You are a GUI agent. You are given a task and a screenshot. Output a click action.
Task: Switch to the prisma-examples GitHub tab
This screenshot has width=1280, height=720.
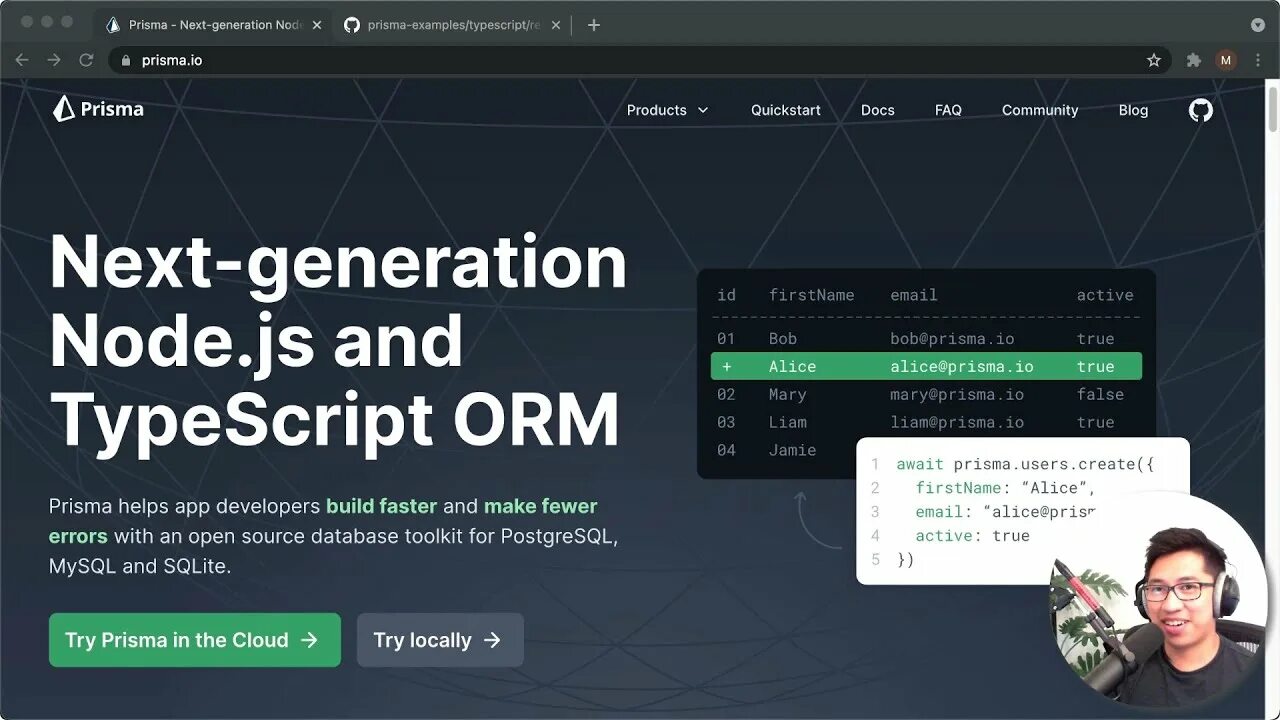[x=453, y=25]
